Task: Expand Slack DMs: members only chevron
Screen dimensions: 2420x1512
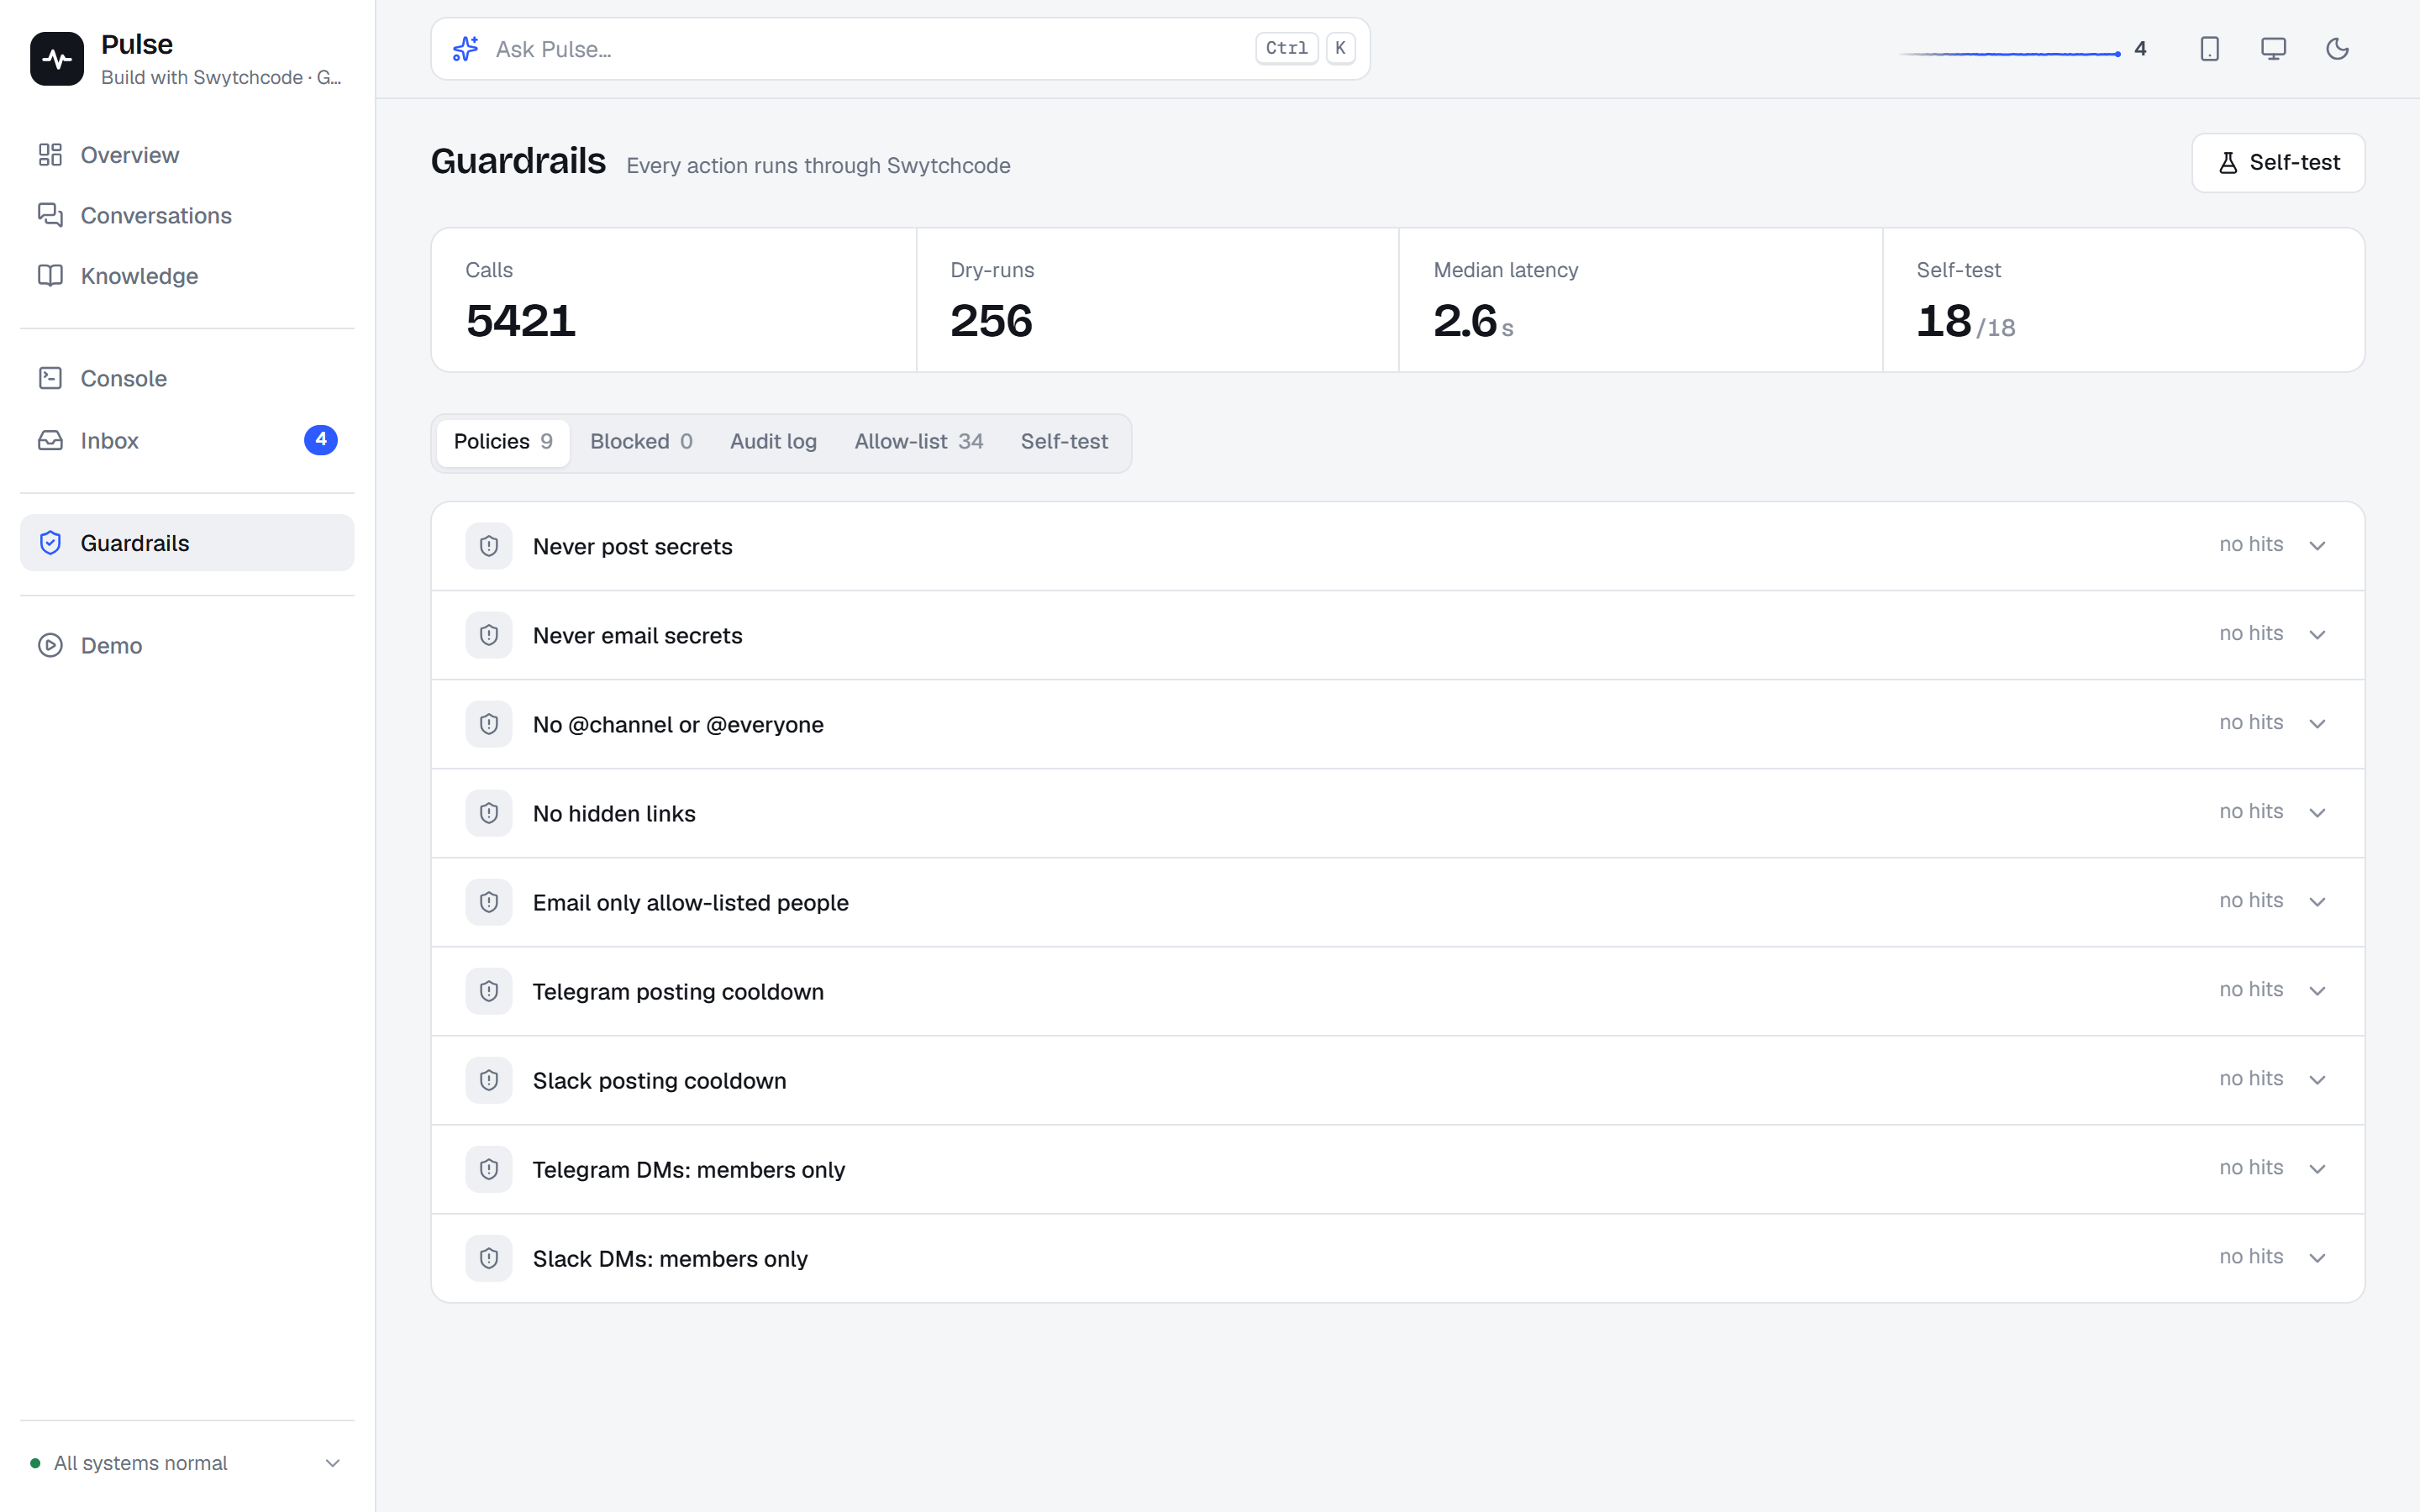Action: point(2317,1258)
